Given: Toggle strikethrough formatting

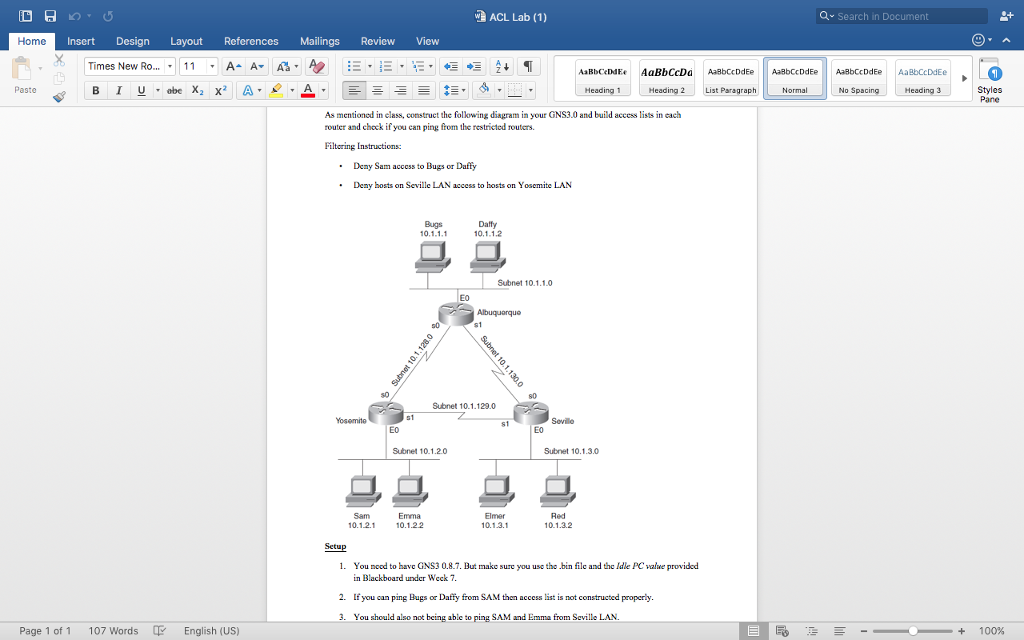Looking at the screenshot, I should [x=174, y=90].
